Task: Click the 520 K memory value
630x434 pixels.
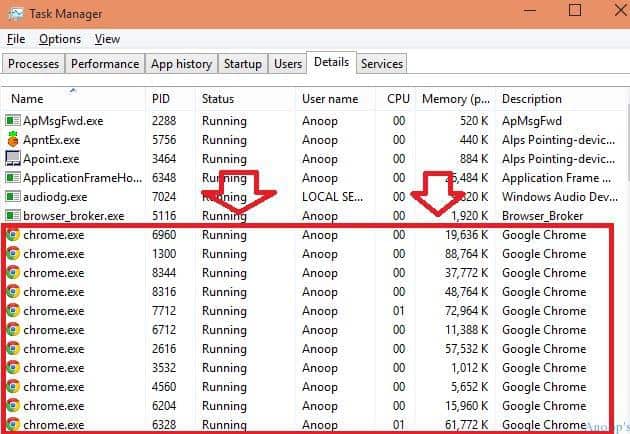Action: pyautogui.click(x=474, y=121)
